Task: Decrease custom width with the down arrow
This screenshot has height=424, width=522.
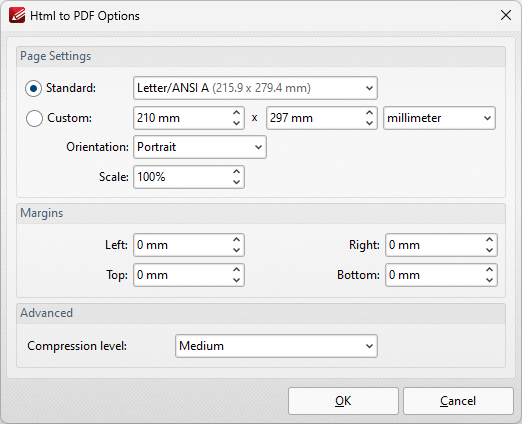Action: coord(236,123)
